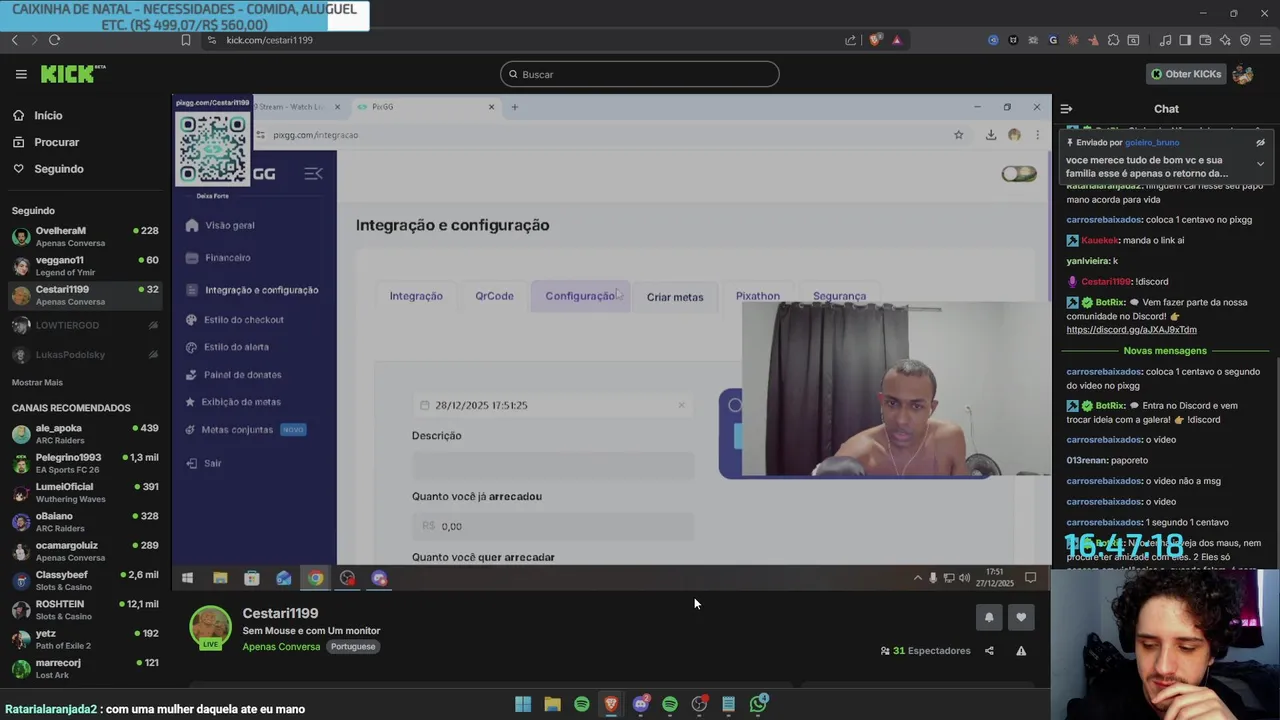
Task: Open ale_apoka recommended channel
Action: (x=85, y=434)
